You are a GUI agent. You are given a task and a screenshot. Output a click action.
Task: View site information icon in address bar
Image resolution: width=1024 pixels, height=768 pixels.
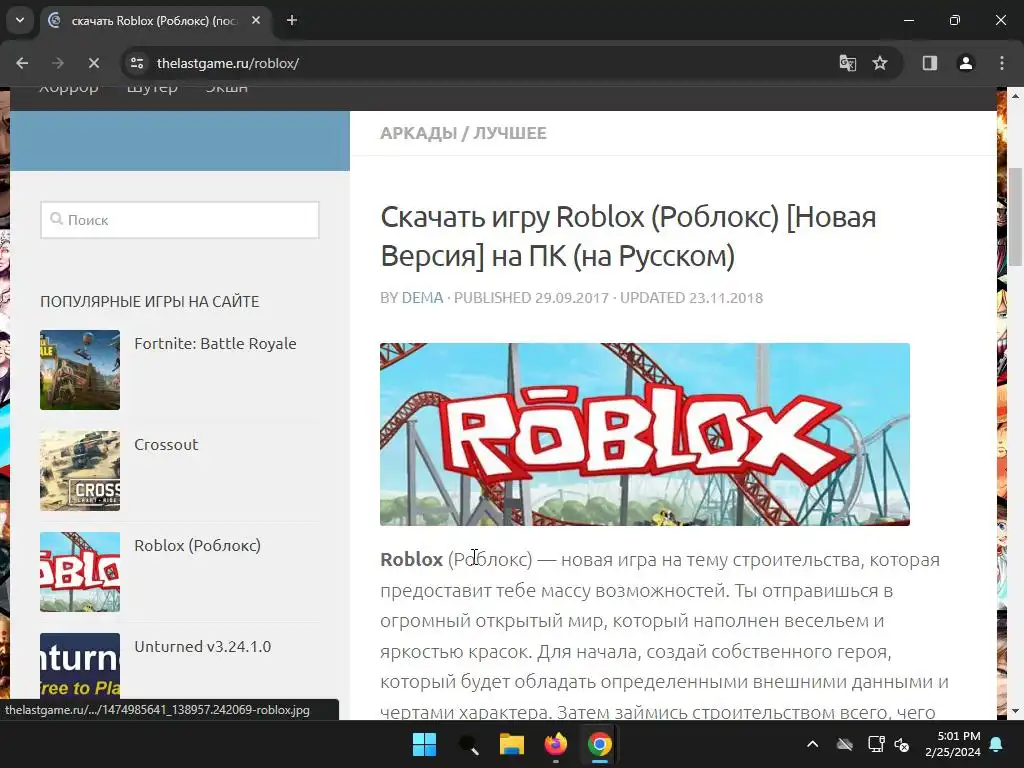137,63
